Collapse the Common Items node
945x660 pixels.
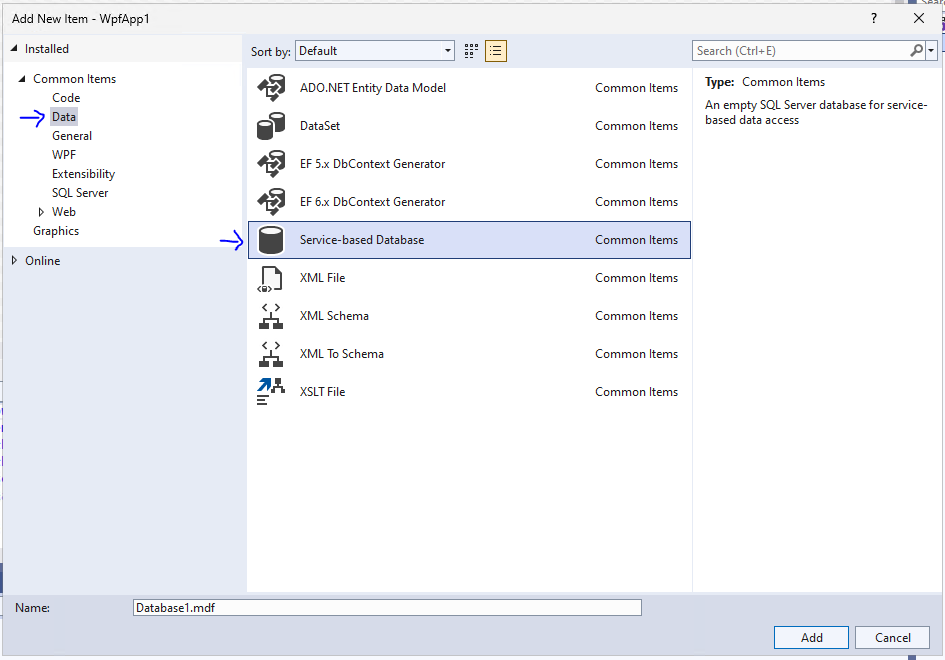coord(22,78)
